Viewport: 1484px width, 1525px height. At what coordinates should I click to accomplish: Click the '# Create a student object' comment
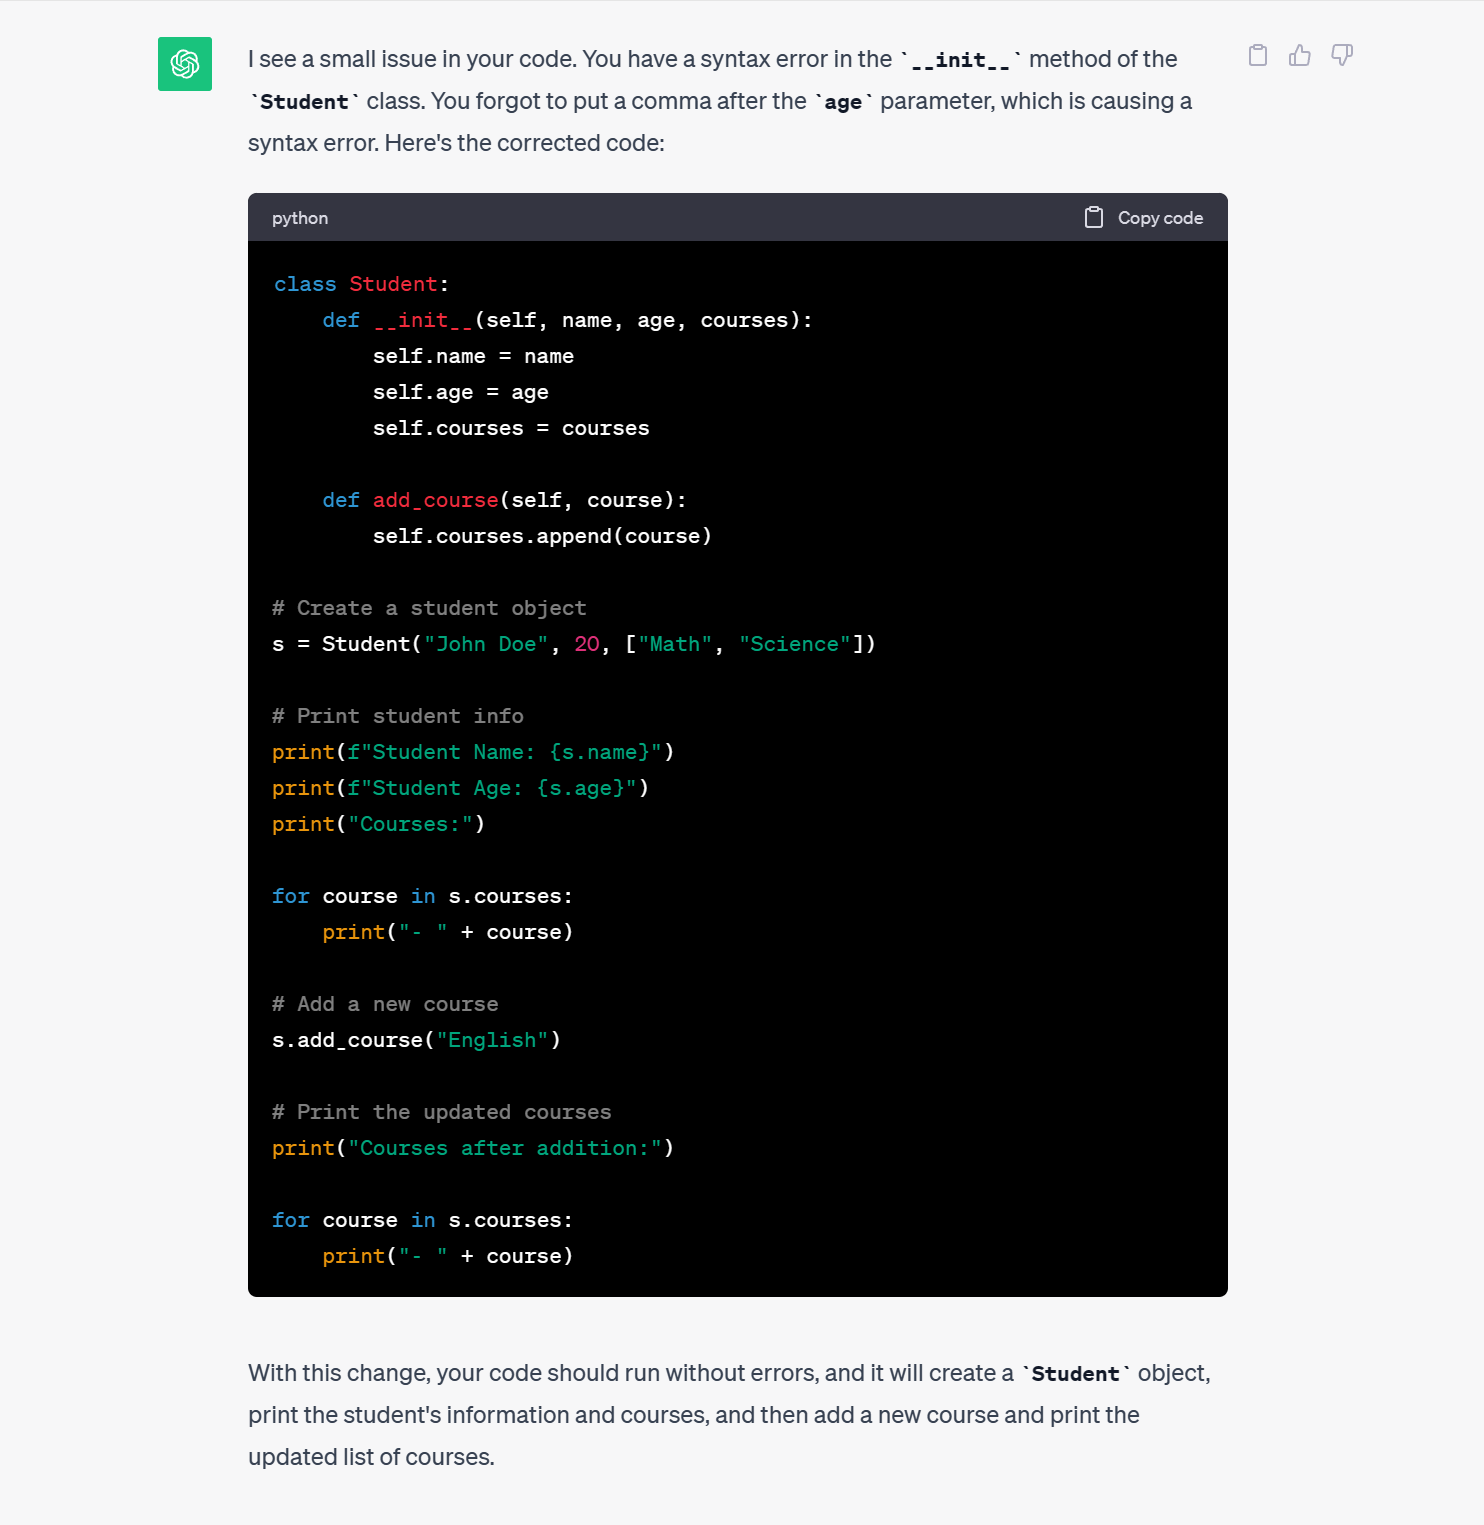(429, 608)
